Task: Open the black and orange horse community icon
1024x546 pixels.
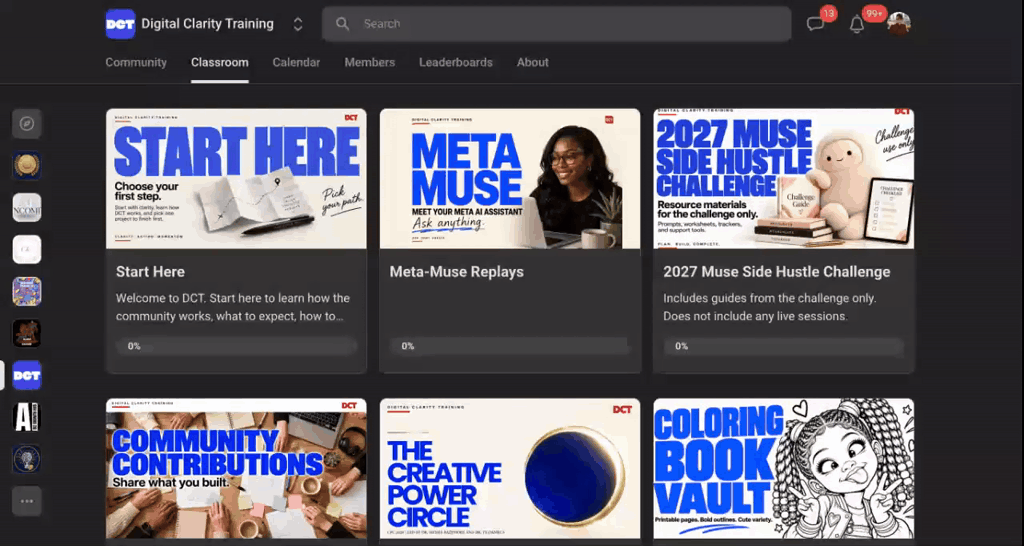Action: (27, 333)
